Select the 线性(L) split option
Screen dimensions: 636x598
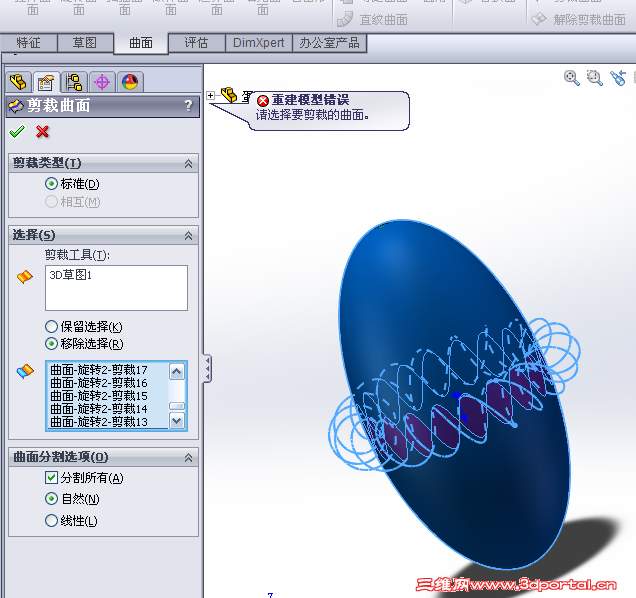(51, 521)
